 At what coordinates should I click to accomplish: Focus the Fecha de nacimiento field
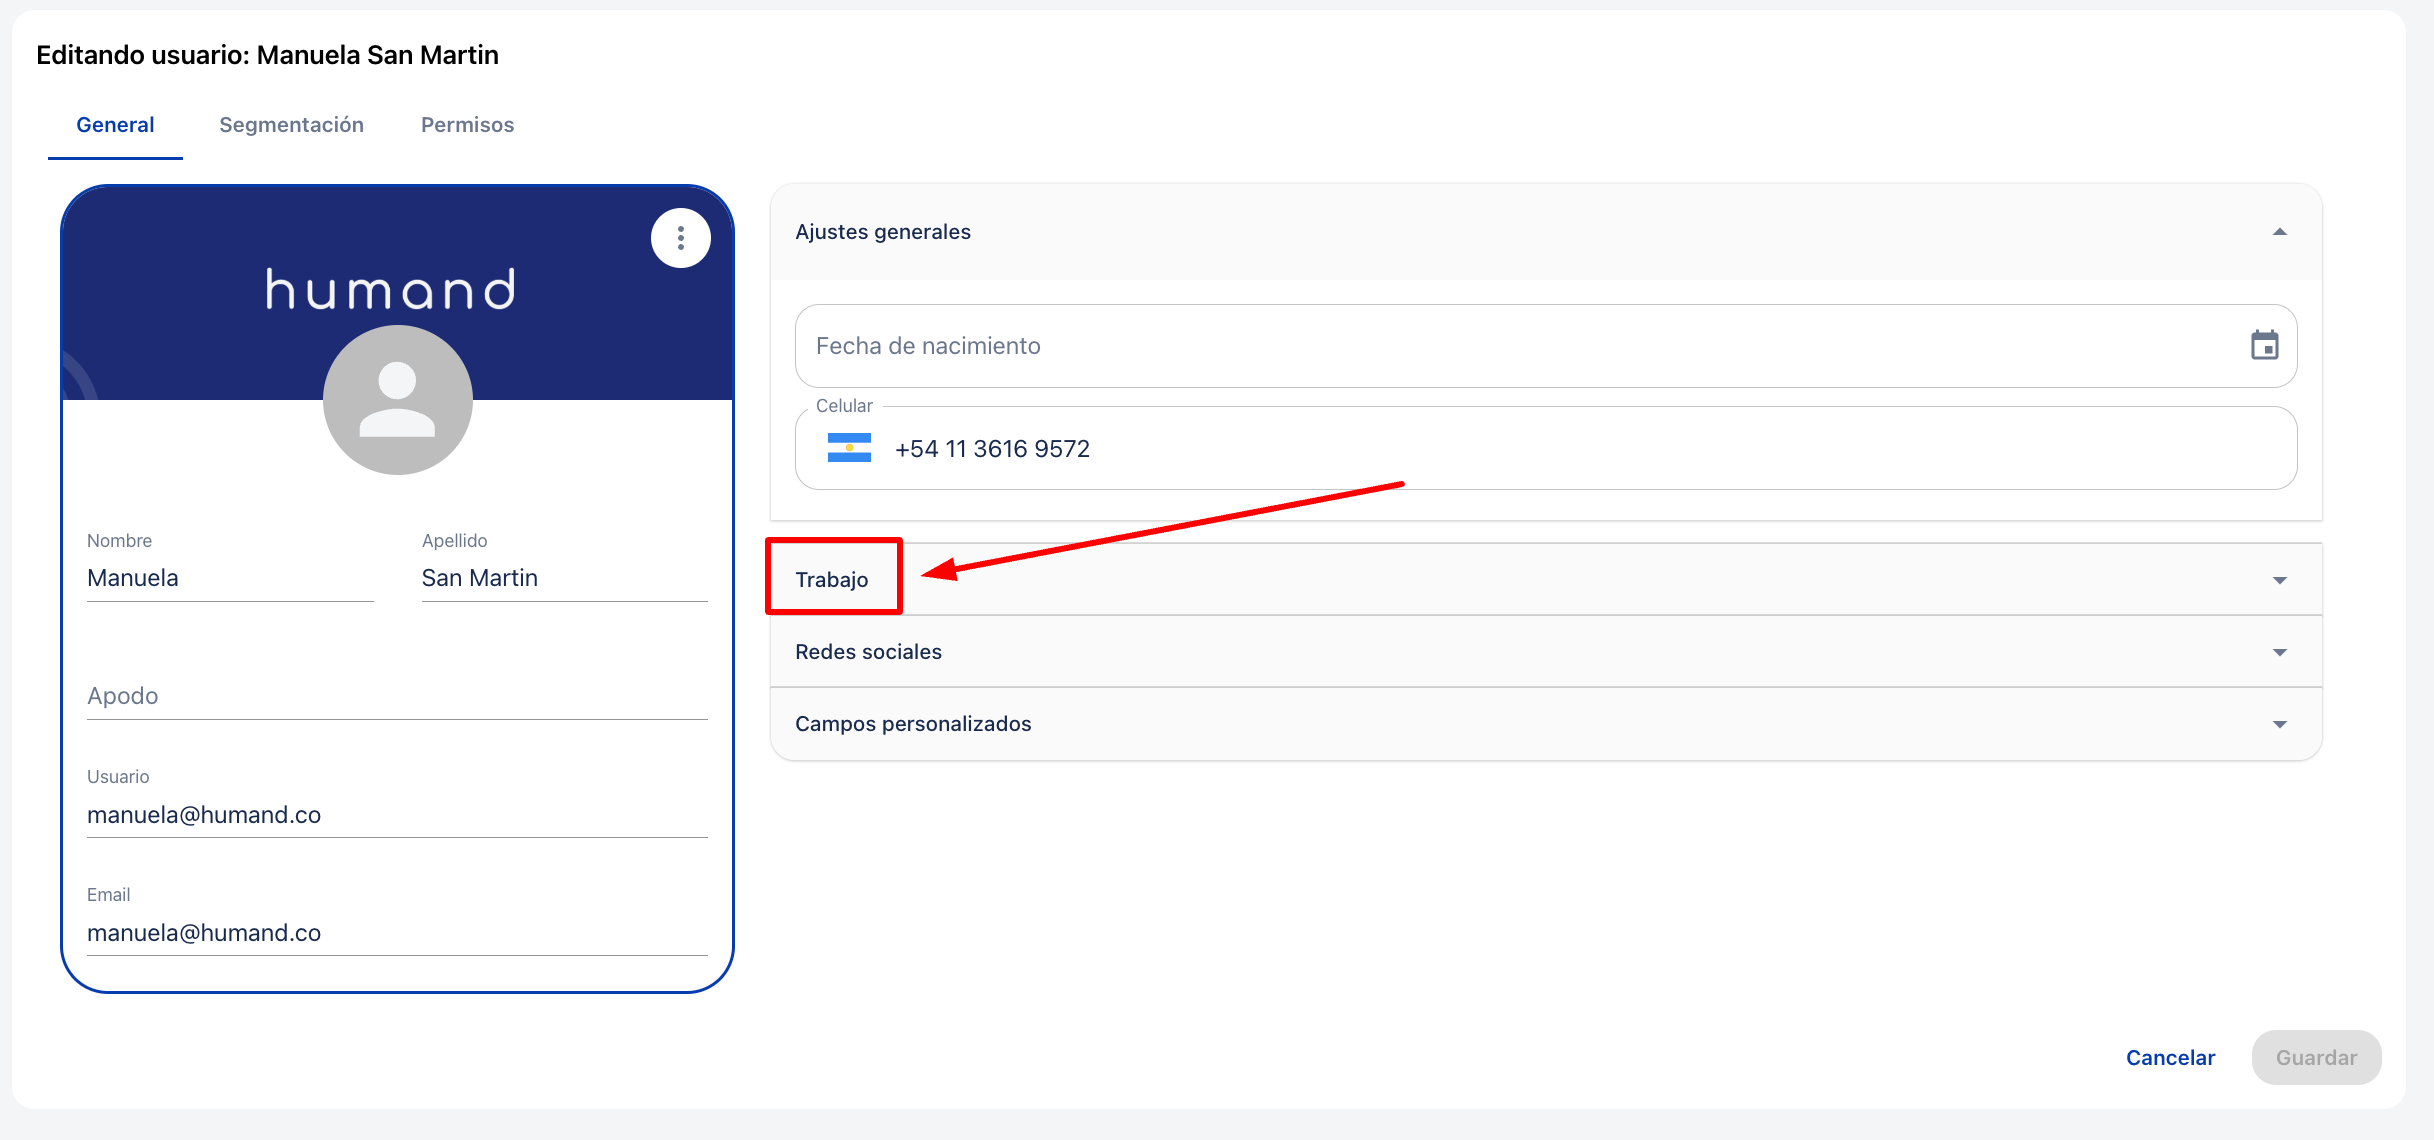pos(1545,346)
